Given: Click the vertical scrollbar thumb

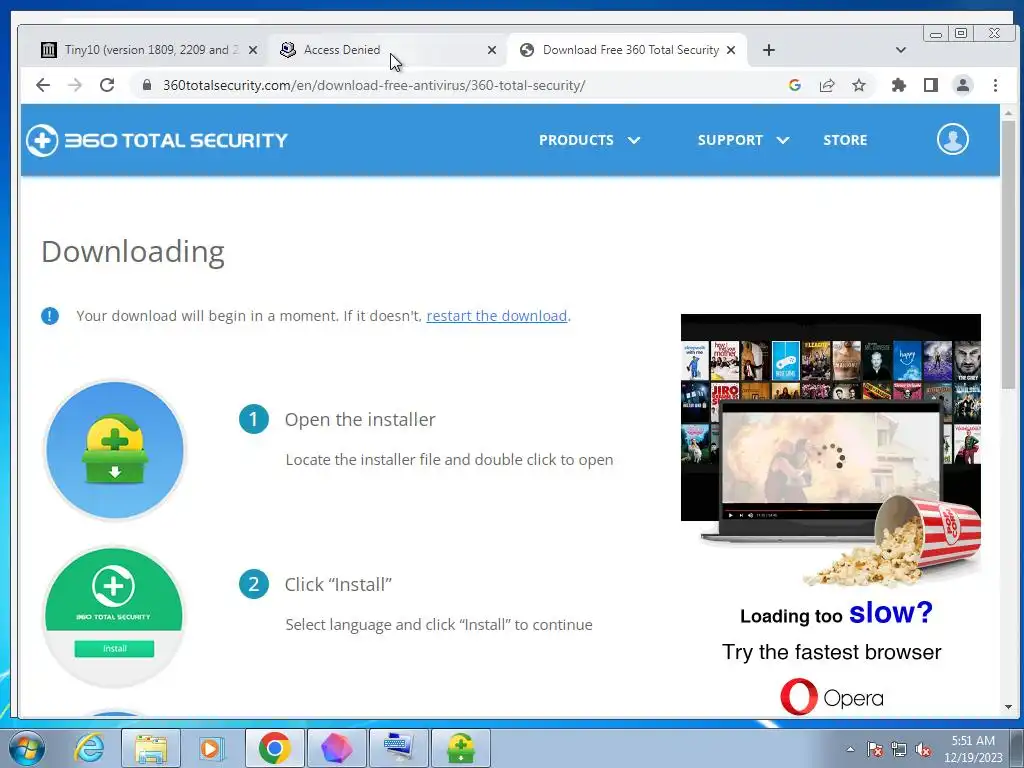Looking at the screenshot, I should click(1008, 255).
